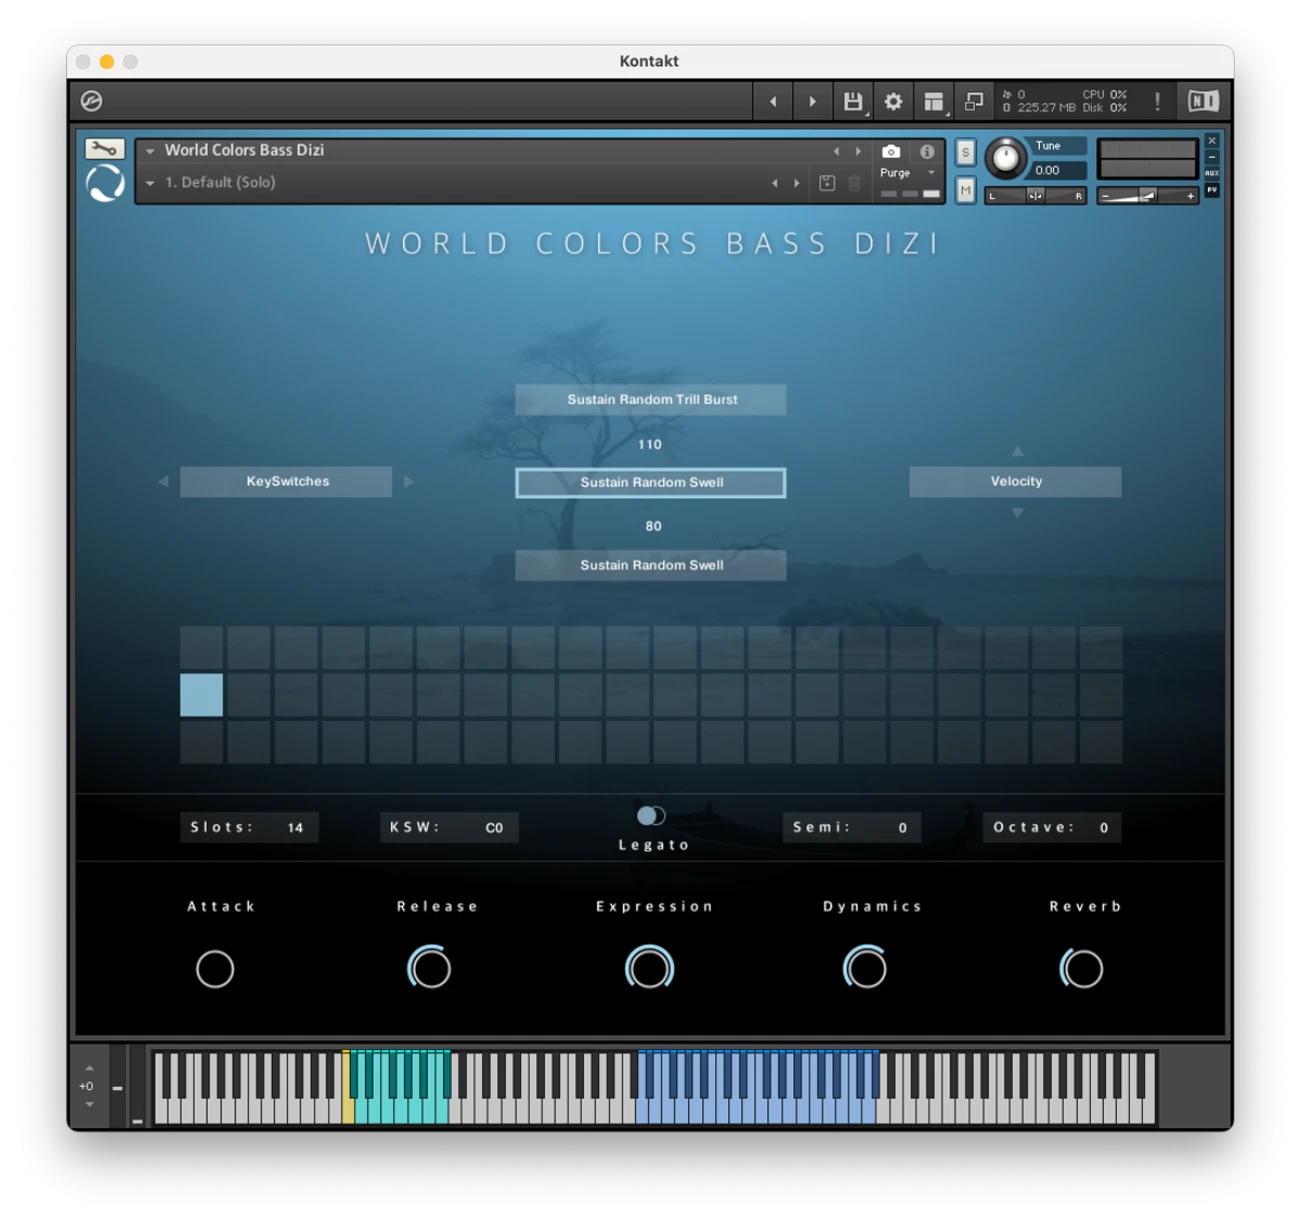The width and height of the screenshot is (1300, 1219).
Task: Open the Purge dropdown menu
Action: (x=908, y=173)
